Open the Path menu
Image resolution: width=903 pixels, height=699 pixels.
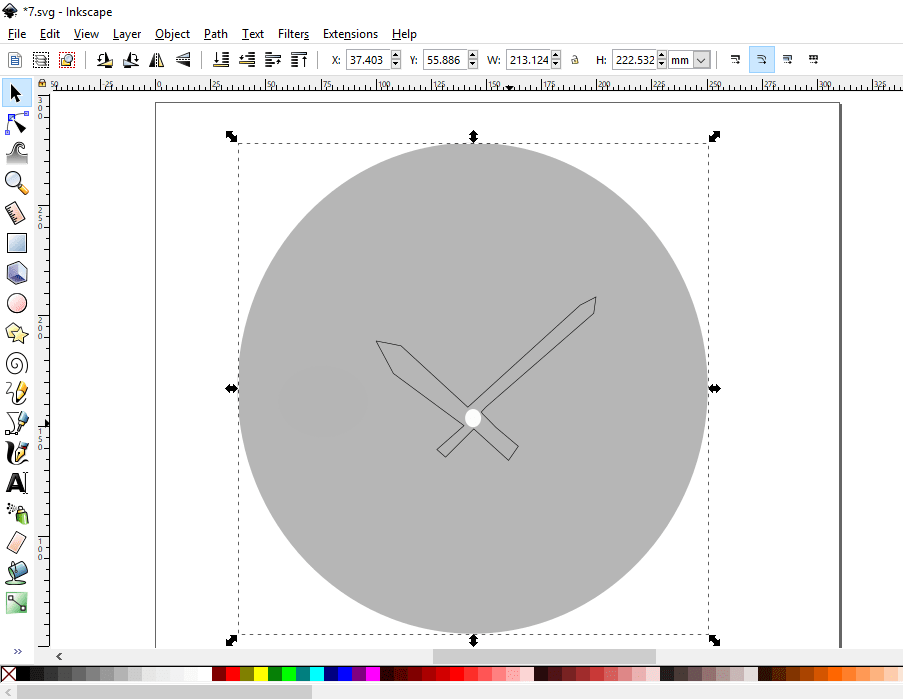tap(215, 34)
